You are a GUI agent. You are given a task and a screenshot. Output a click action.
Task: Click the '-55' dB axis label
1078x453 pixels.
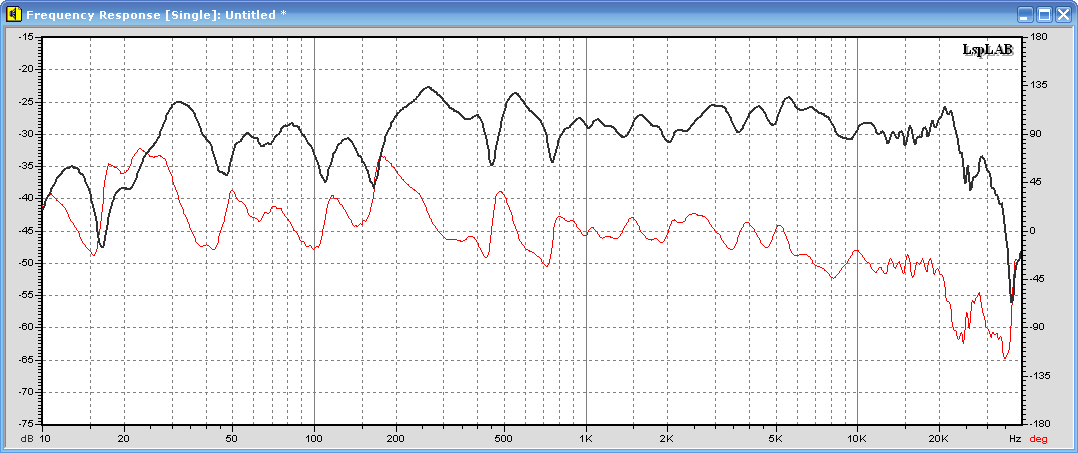[27, 295]
